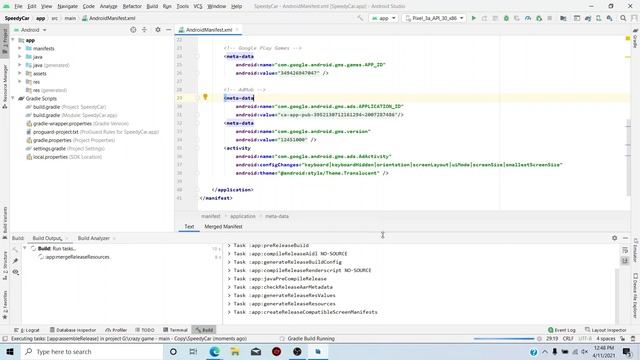Select the local.properties file

coord(64,157)
